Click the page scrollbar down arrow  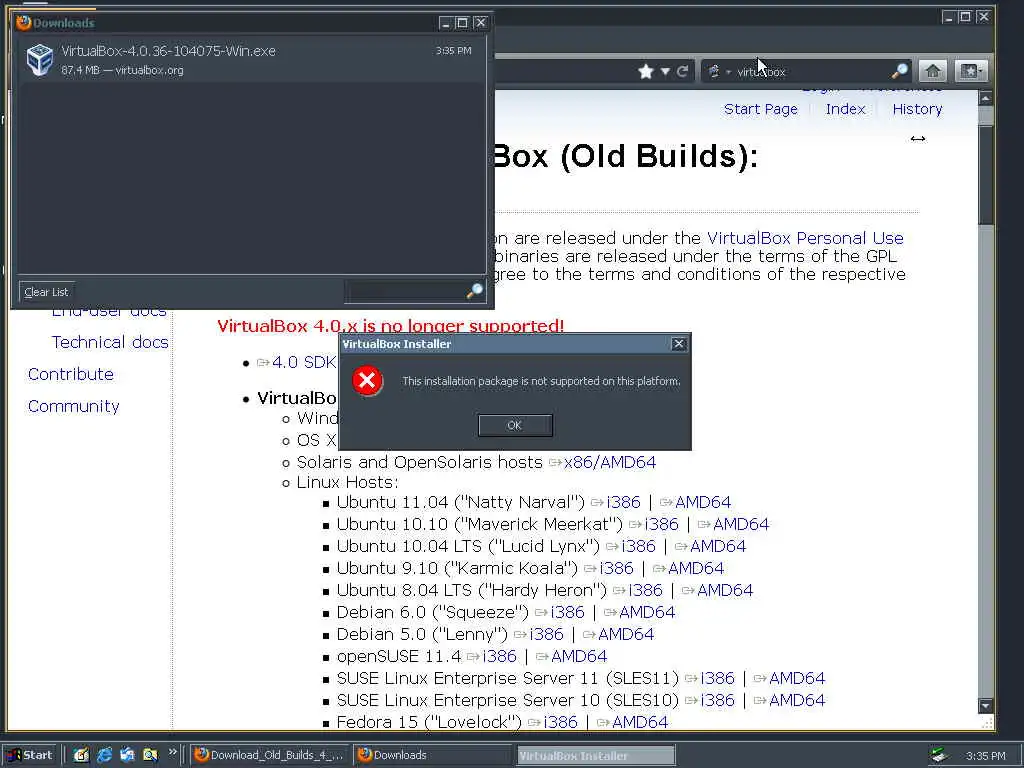pyautogui.click(x=985, y=706)
